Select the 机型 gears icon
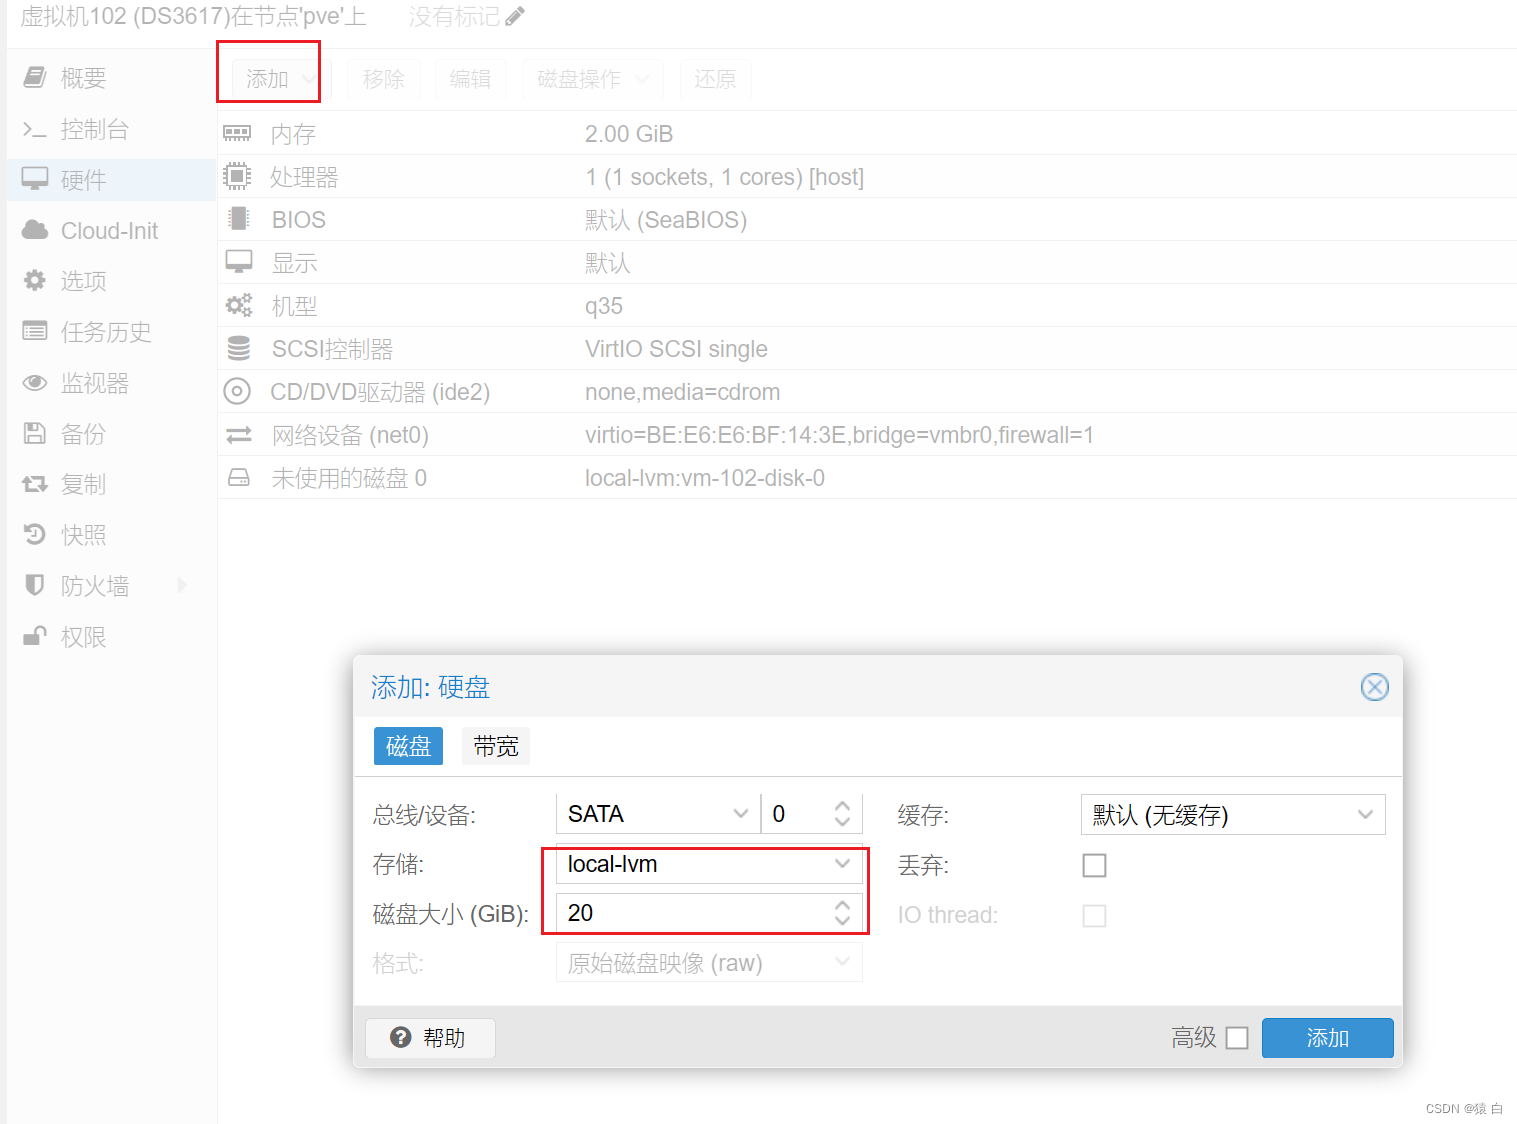The height and width of the screenshot is (1124, 1517). pyautogui.click(x=239, y=305)
